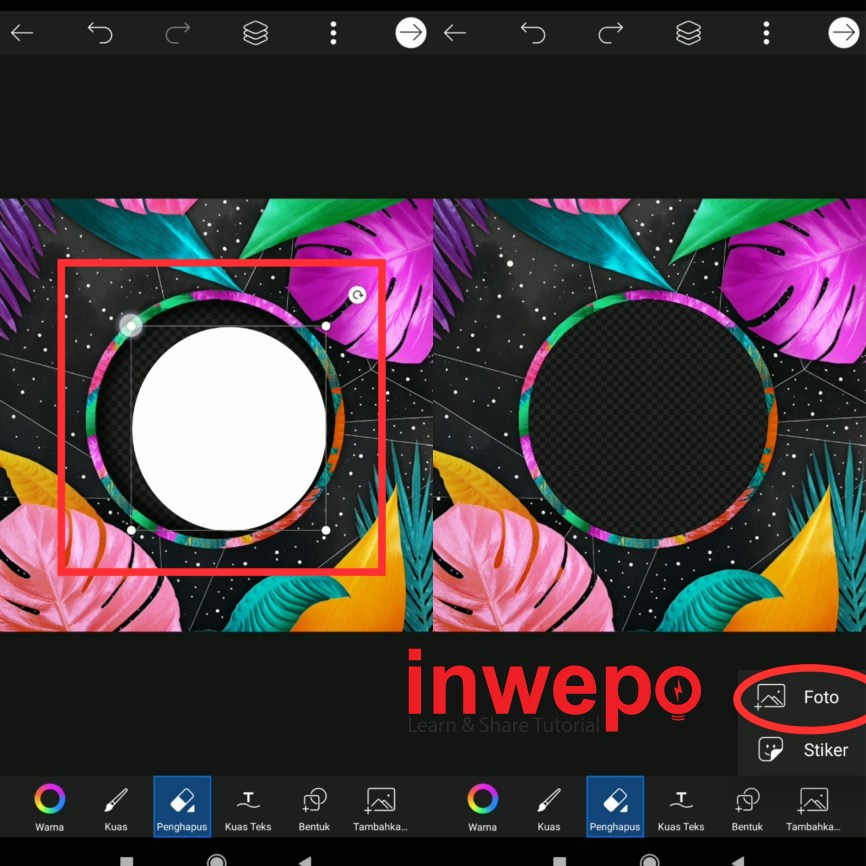The image size is (866, 866).
Task: Tap the redo arrow in the top bar
Action: [x=176, y=32]
